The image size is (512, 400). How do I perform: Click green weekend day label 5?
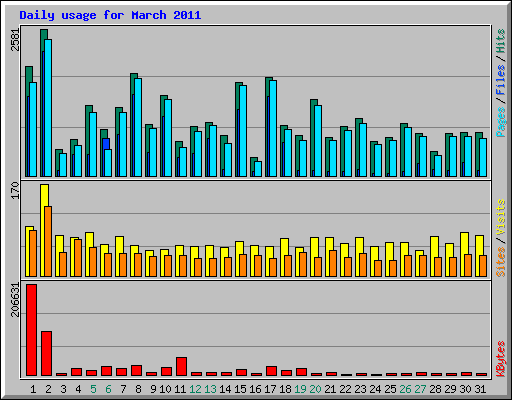[93, 389]
